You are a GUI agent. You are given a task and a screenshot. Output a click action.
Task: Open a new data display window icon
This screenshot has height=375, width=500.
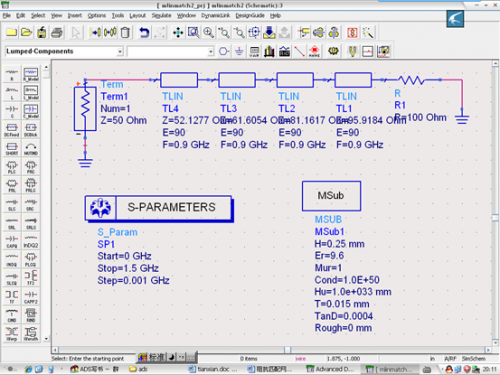383,51
